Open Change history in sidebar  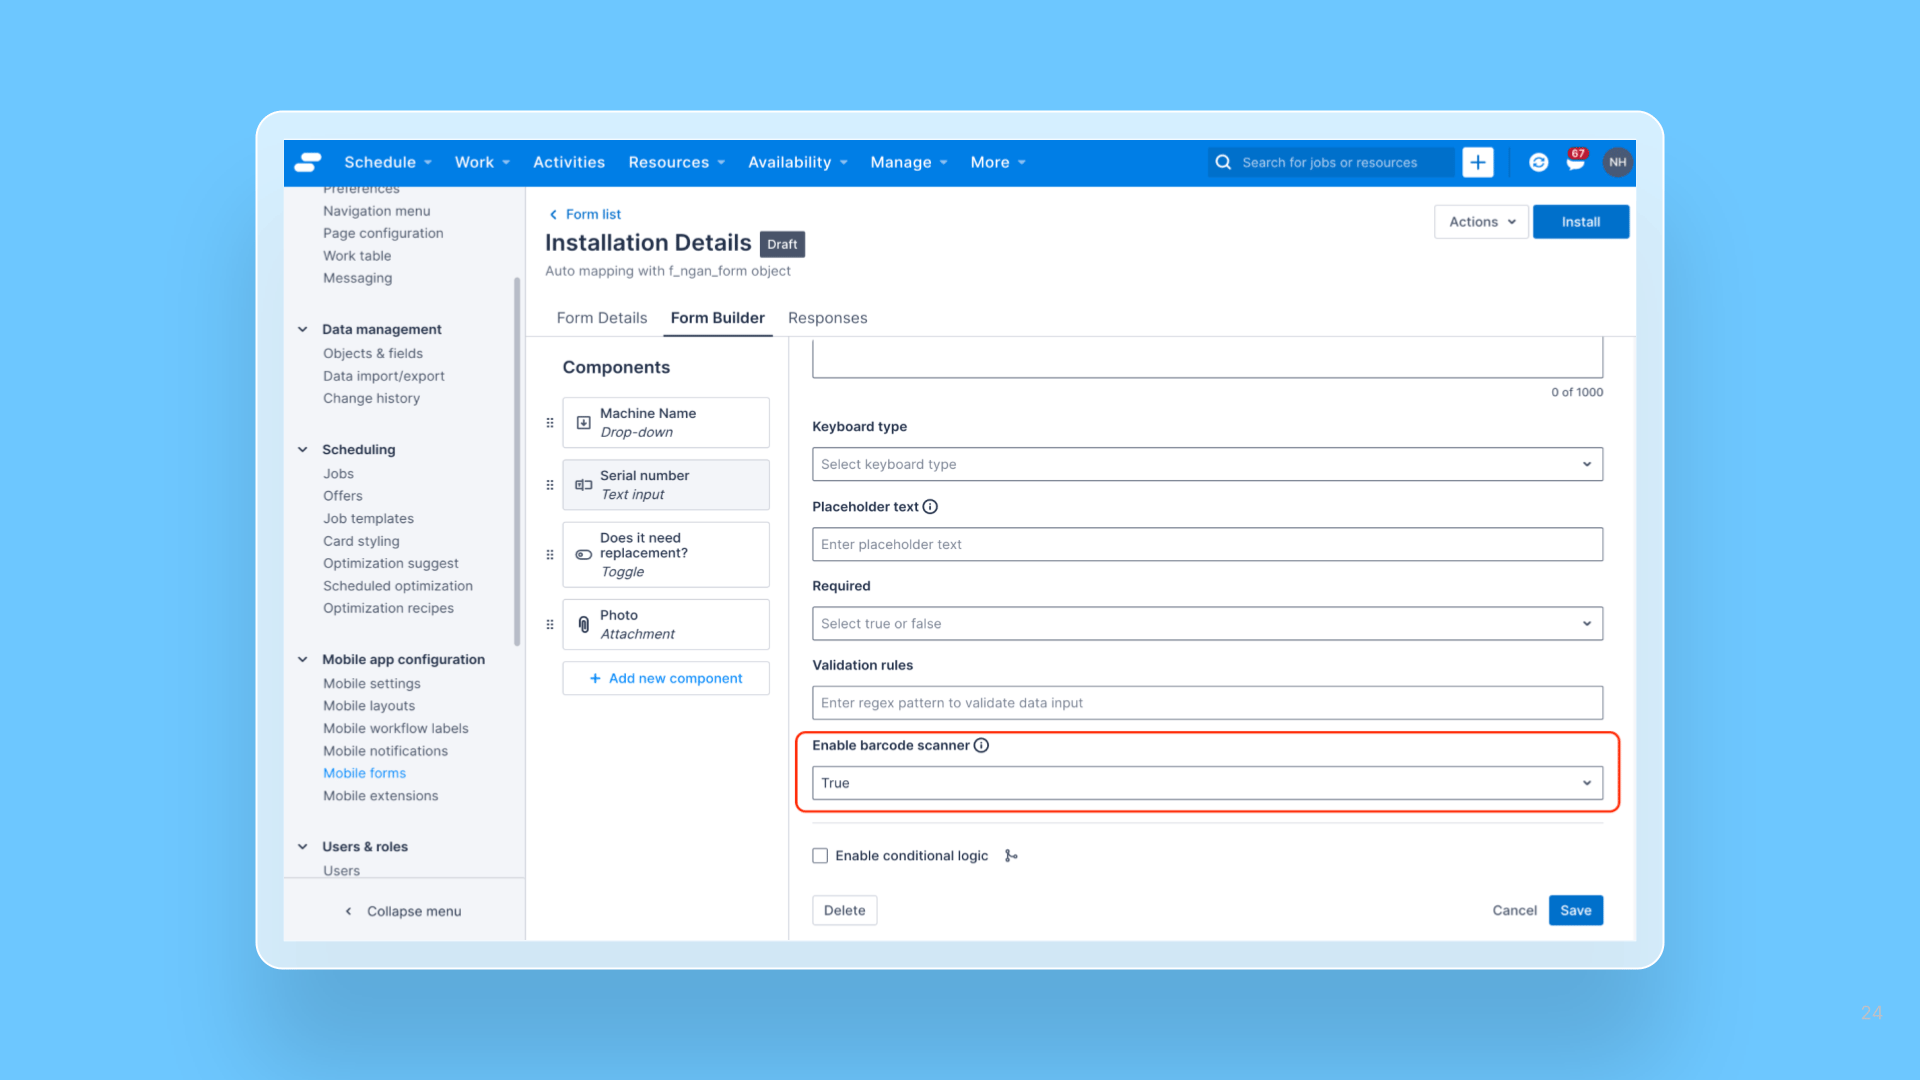(371, 399)
